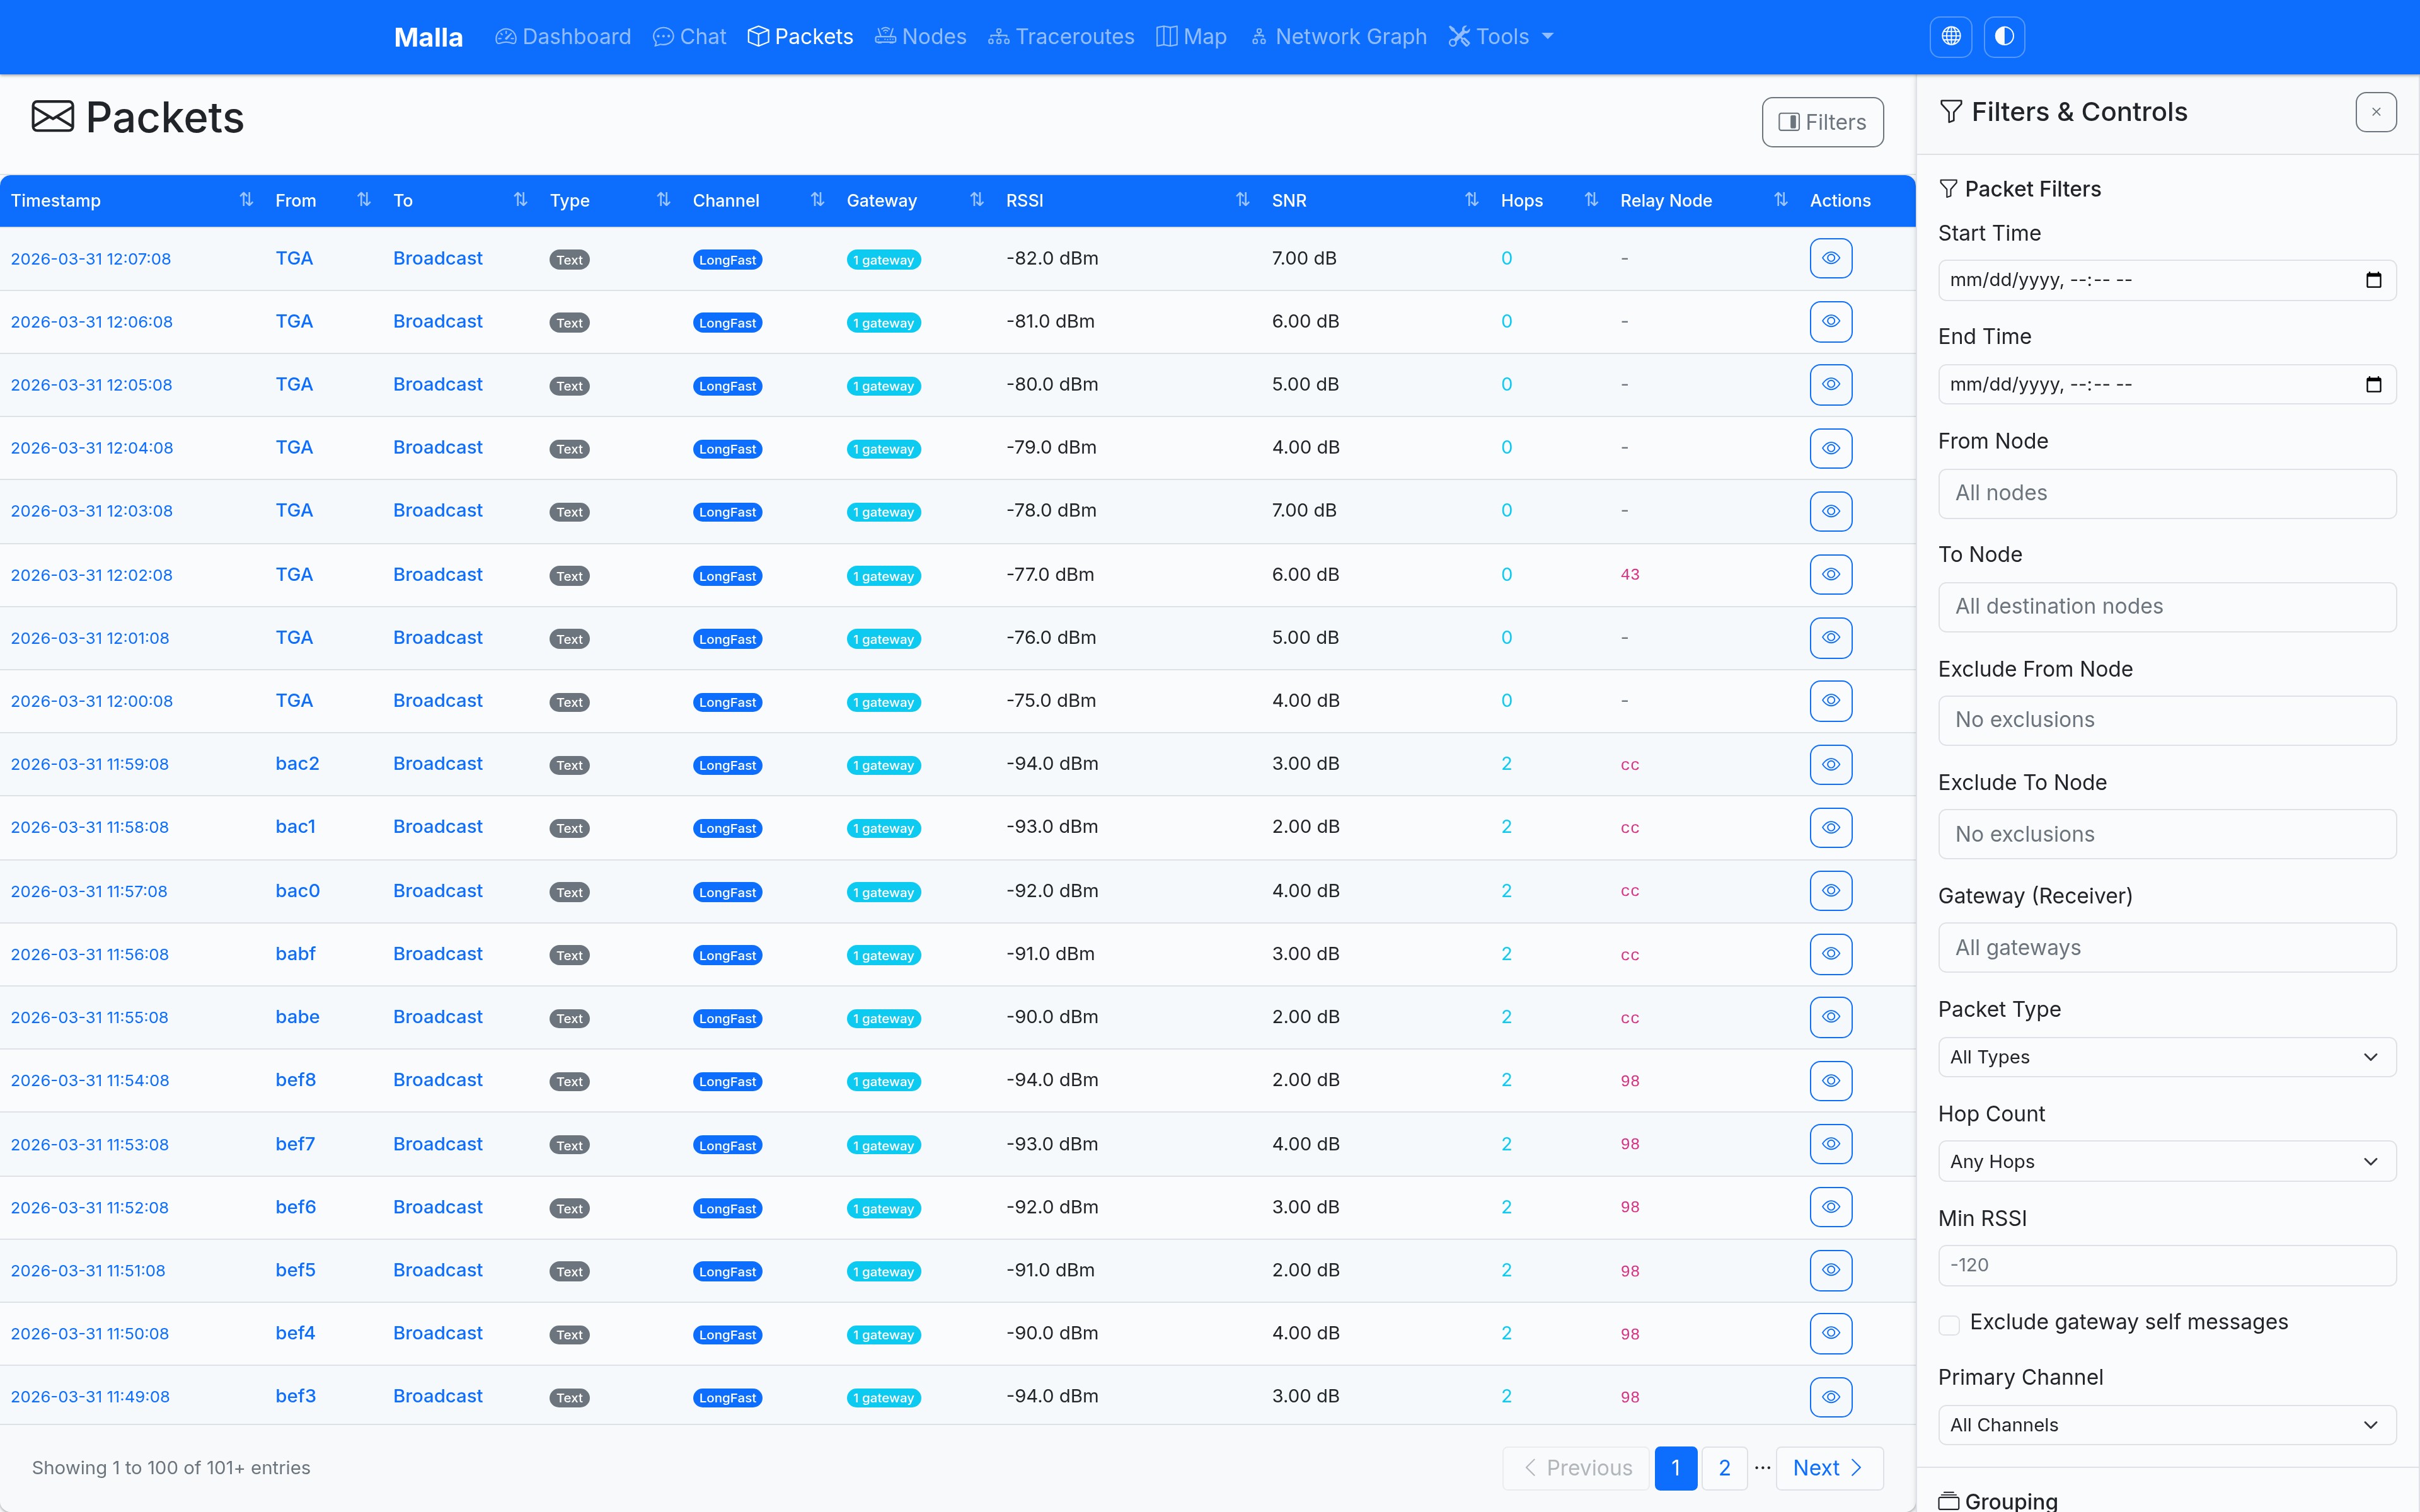
Task: Open the Exclude To Node selector
Action: click(x=2166, y=834)
